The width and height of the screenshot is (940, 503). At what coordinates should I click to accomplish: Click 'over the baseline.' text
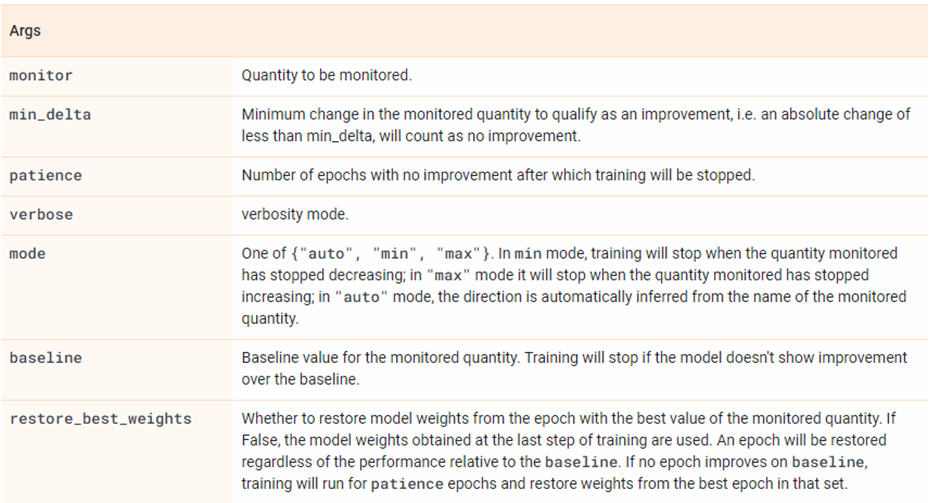click(x=301, y=379)
